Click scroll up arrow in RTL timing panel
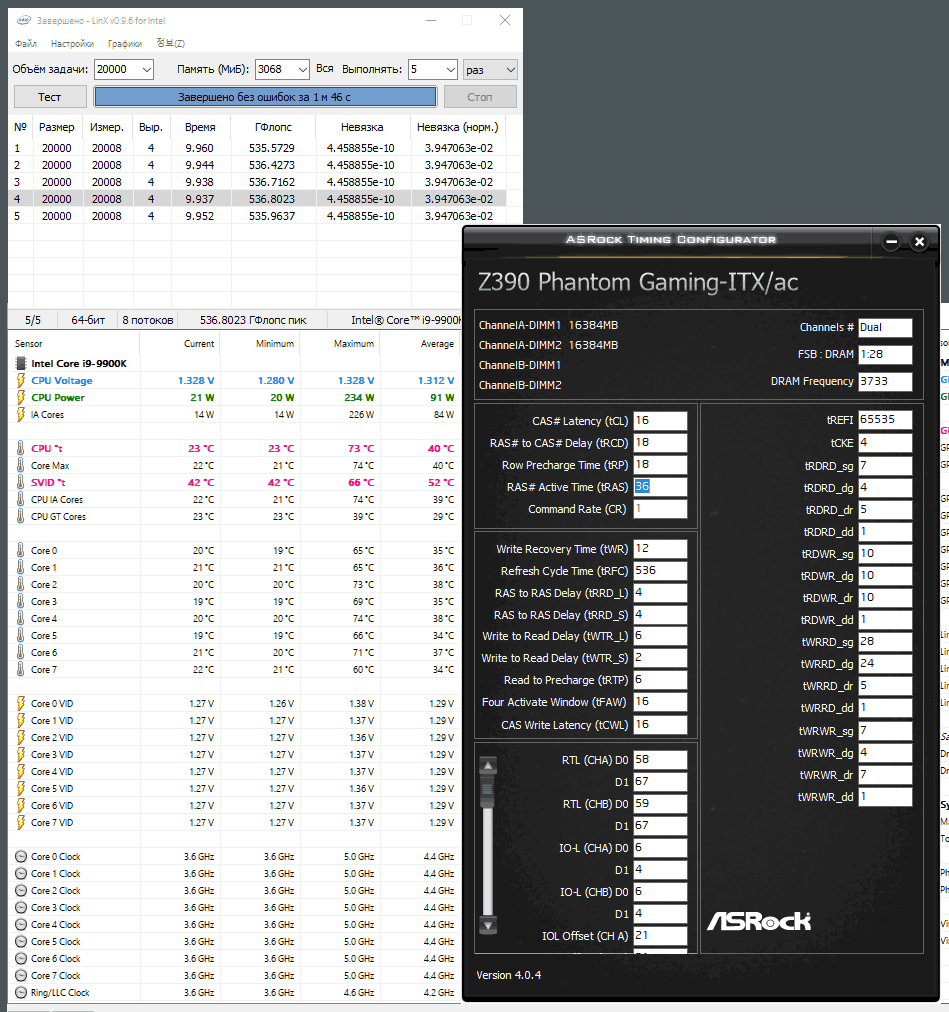This screenshot has height=1012, width=949. 488,765
